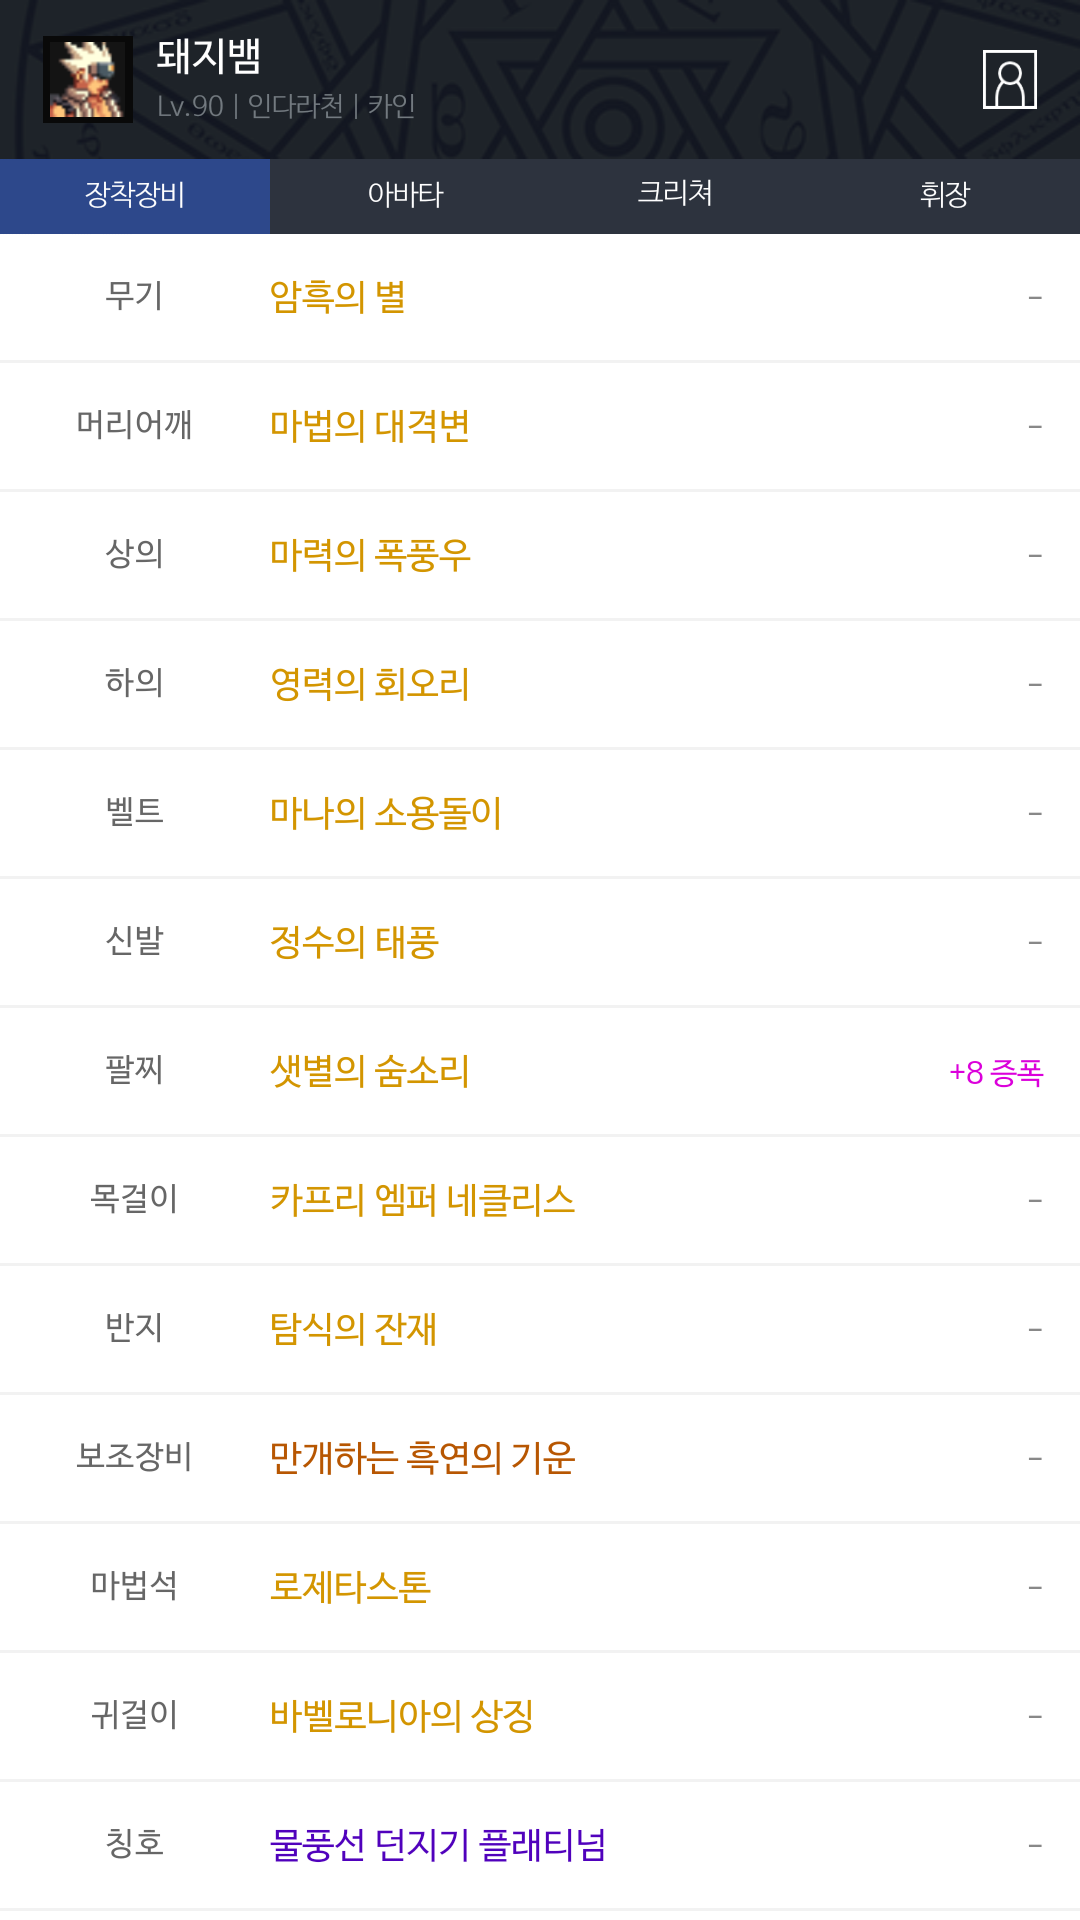
Task: Select belt item 마나의 소용돌이
Action: [386, 813]
